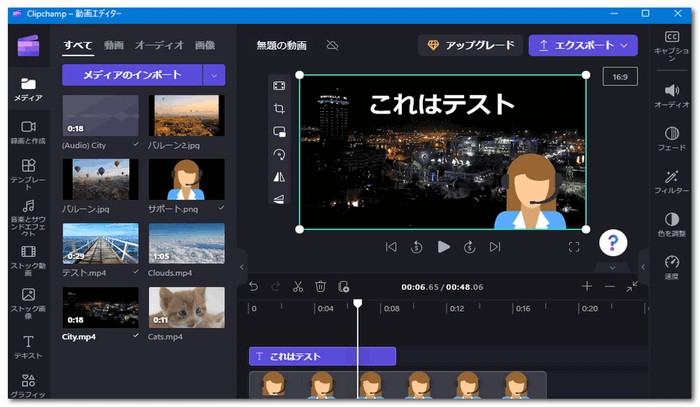The width and height of the screenshot is (700, 407).
Task: Click the rotate icon in preview toolbar
Action: [280, 154]
